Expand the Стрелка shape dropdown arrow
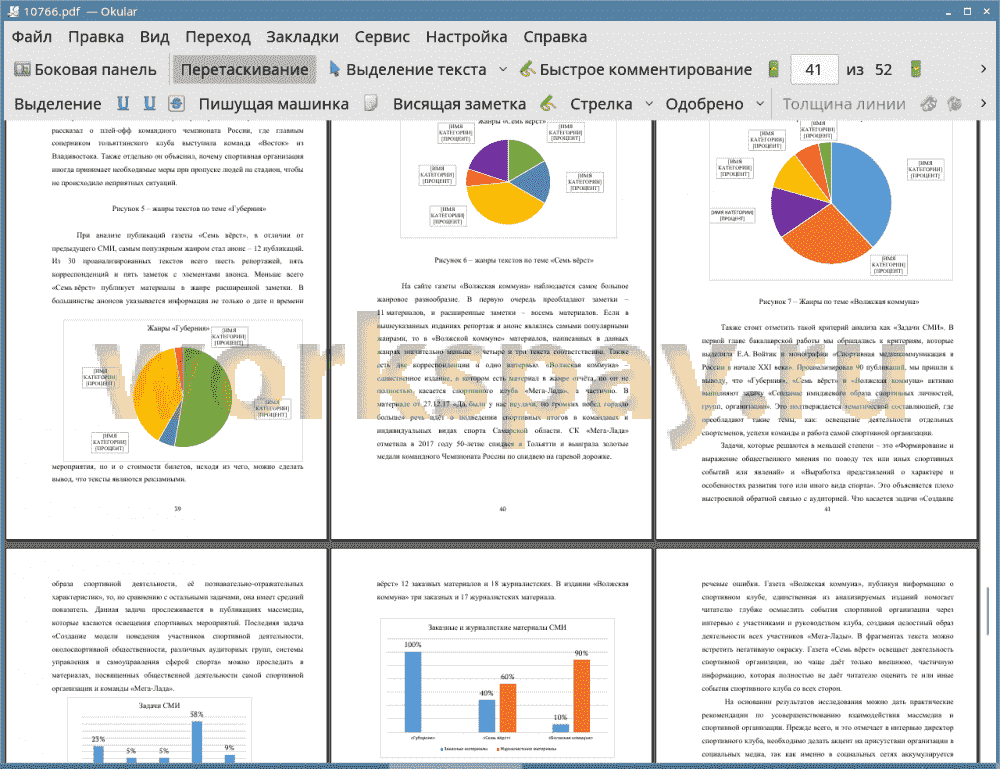Screen dimensions: 1000x769 649,104
